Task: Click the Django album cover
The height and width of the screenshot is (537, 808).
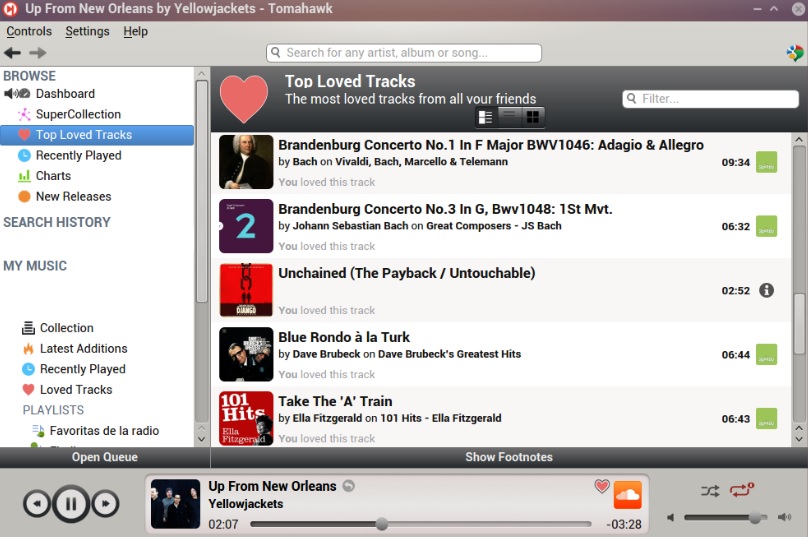Action: point(246,290)
